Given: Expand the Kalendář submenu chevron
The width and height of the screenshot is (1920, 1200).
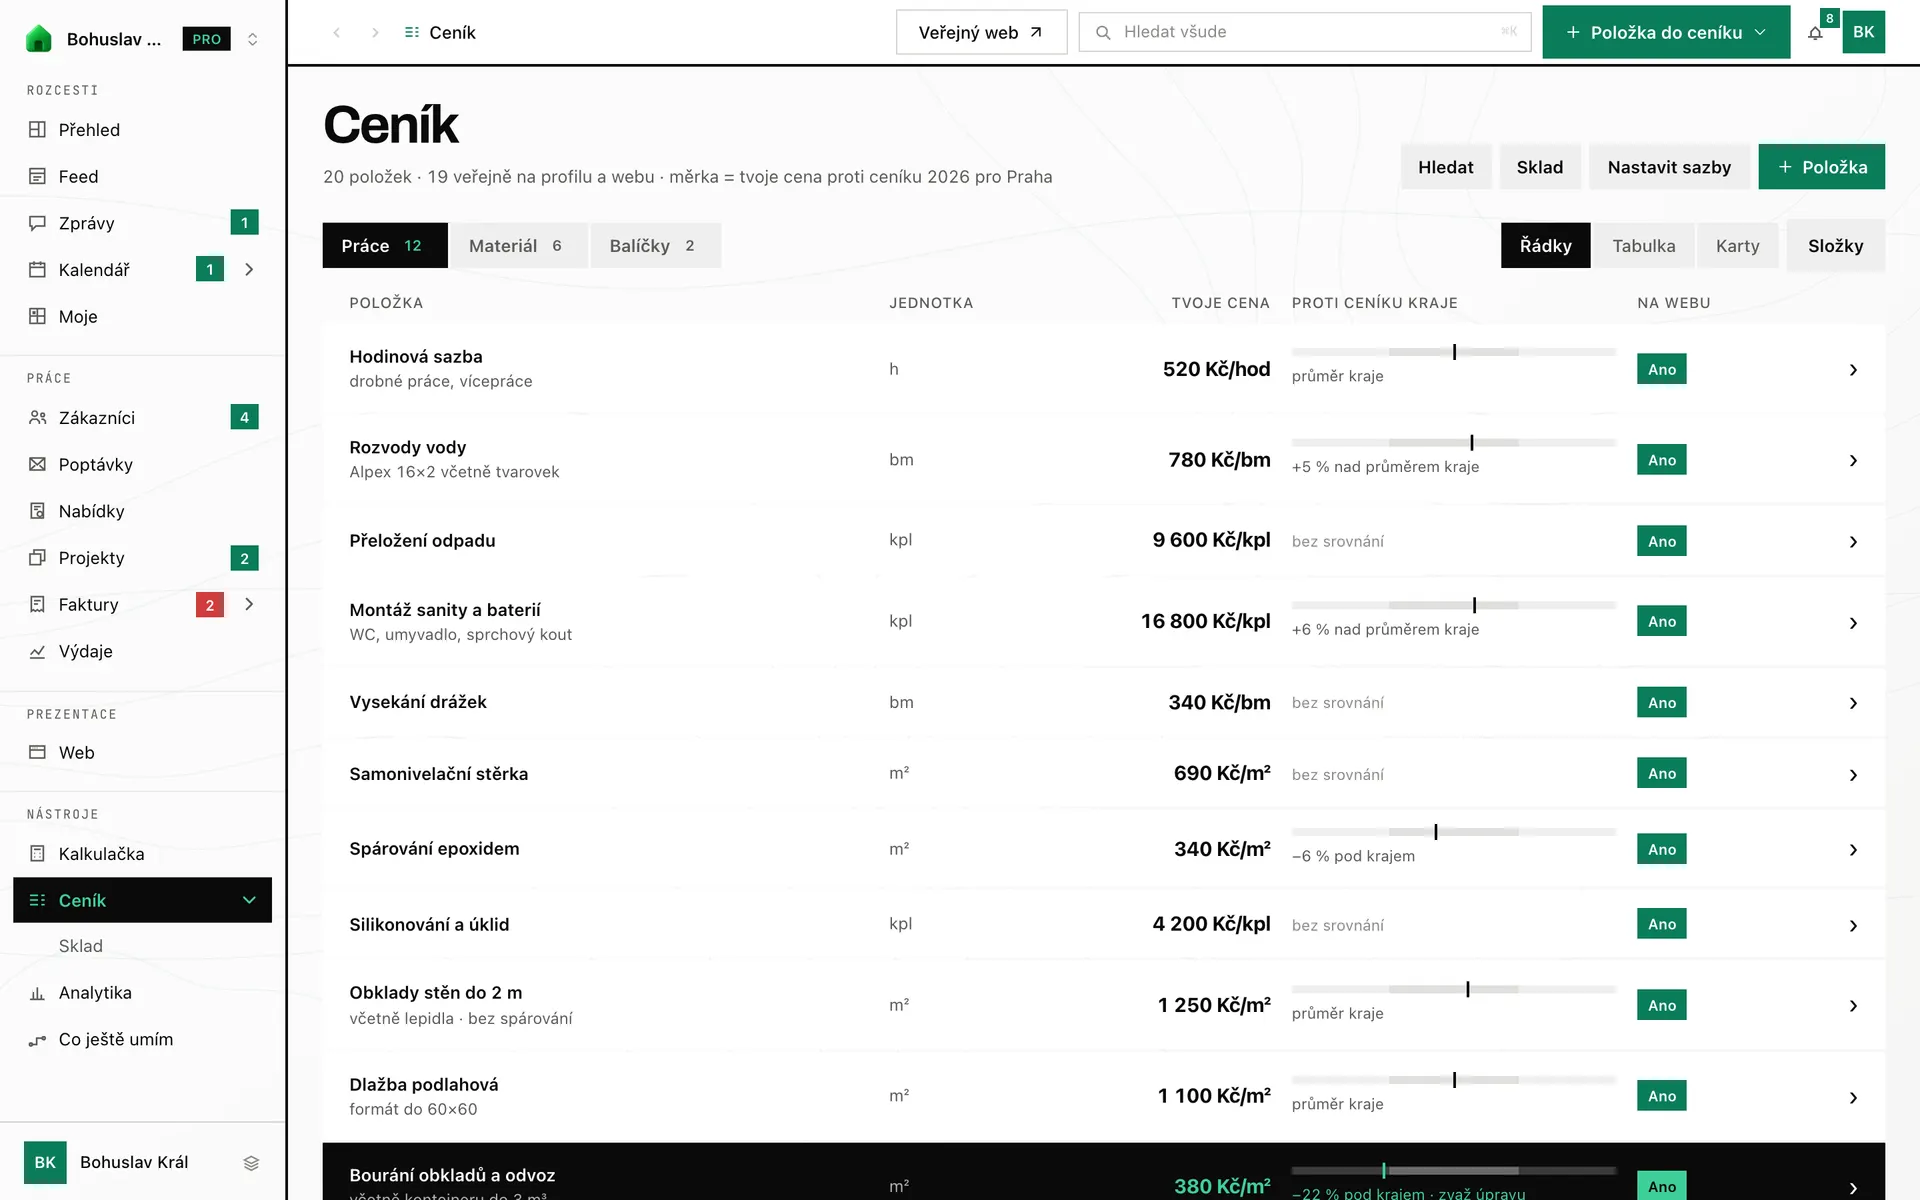Looking at the screenshot, I should [249, 270].
